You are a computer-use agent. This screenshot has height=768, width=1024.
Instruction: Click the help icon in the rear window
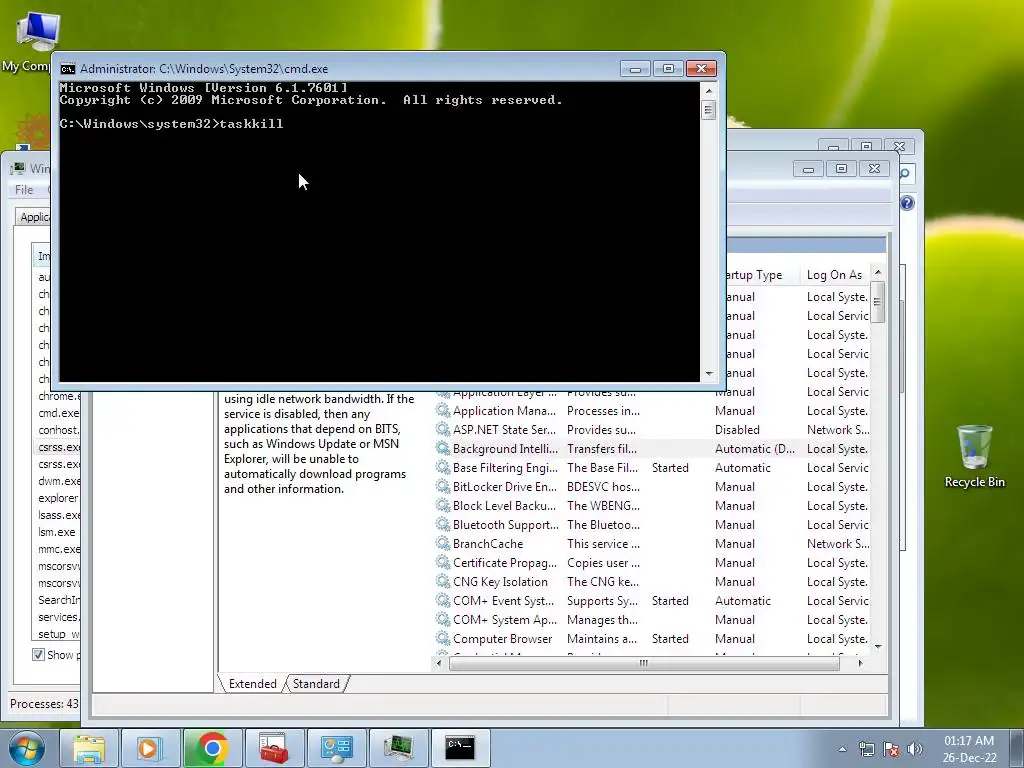click(x=907, y=203)
